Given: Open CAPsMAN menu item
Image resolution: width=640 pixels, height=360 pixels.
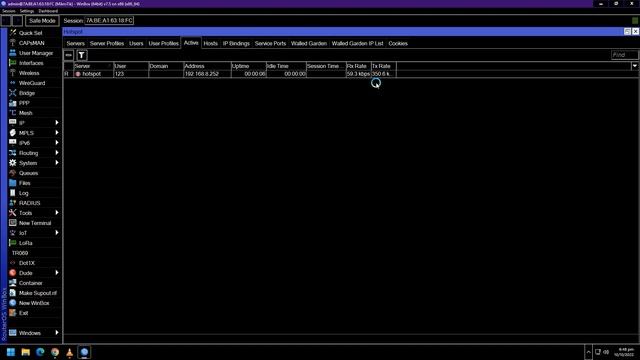Looking at the screenshot, I should click(x=31, y=43).
